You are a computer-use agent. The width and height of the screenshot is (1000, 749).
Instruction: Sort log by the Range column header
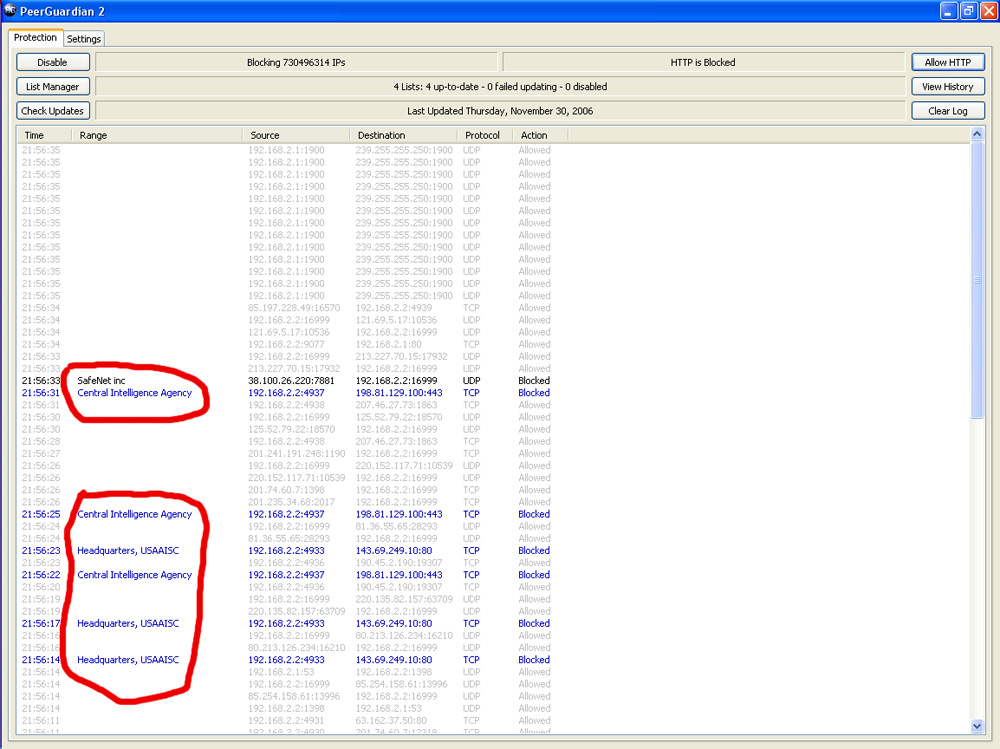(157, 135)
